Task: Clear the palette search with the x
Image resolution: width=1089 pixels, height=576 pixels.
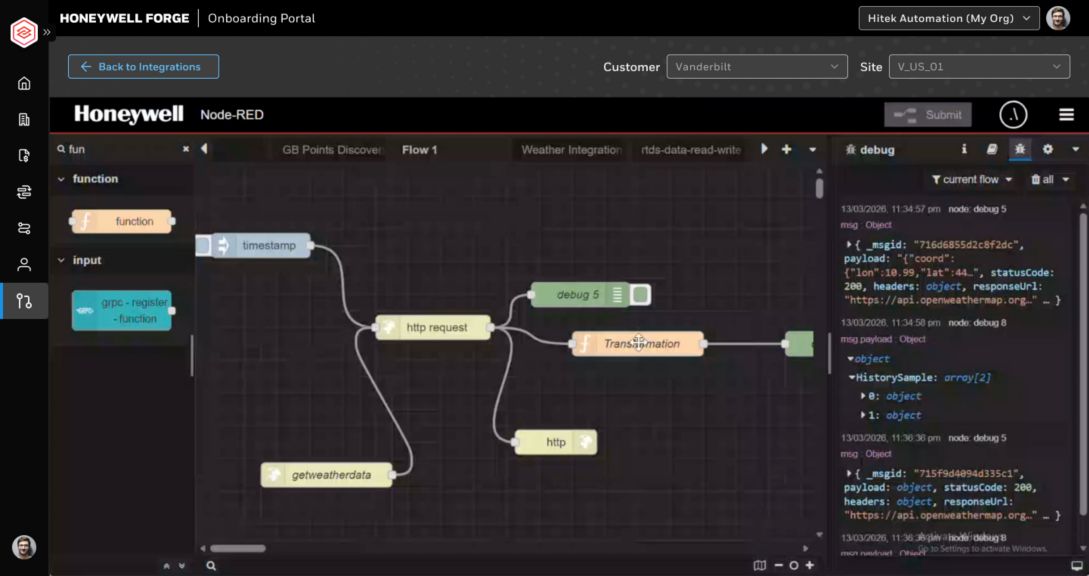Action: 185,149
